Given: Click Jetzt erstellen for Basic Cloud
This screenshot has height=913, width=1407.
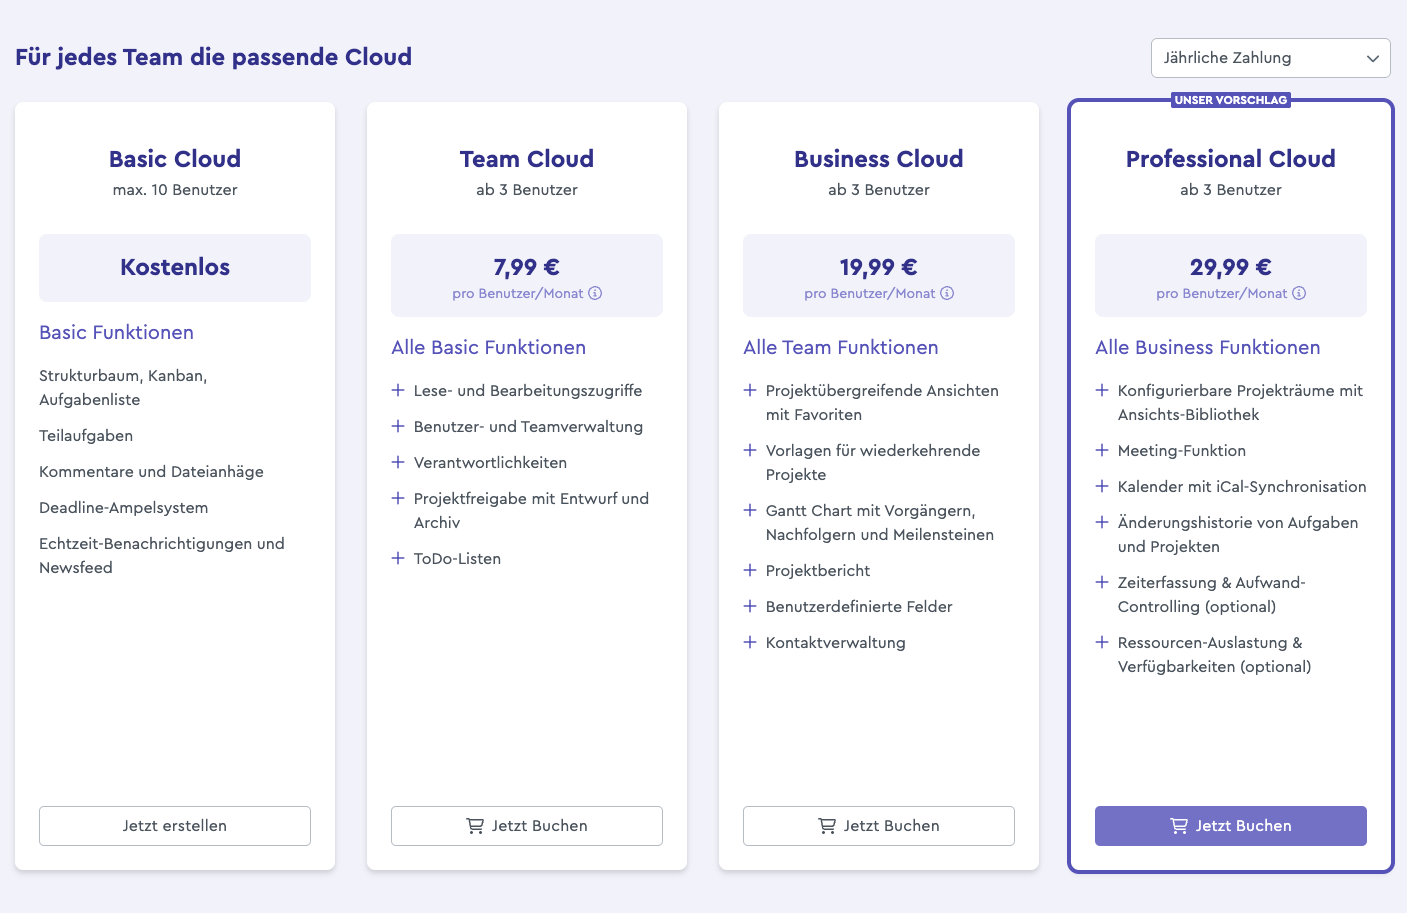Looking at the screenshot, I should pyautogui.click(x=175, y=826).
